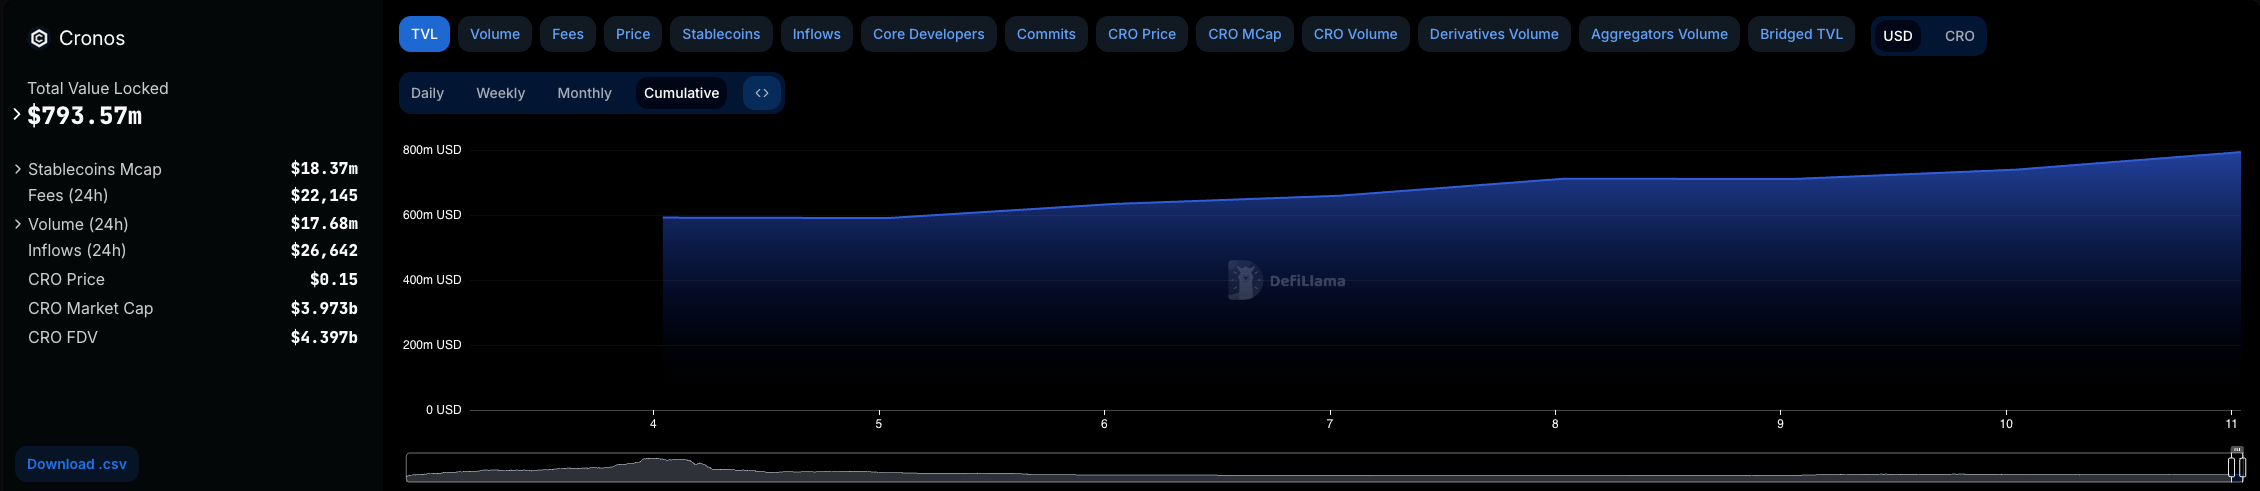Image resolution: width=2260 pixels, height=491 pixels.
Task: Click the Fees (24h) label
Action: [x=68, y=195]
